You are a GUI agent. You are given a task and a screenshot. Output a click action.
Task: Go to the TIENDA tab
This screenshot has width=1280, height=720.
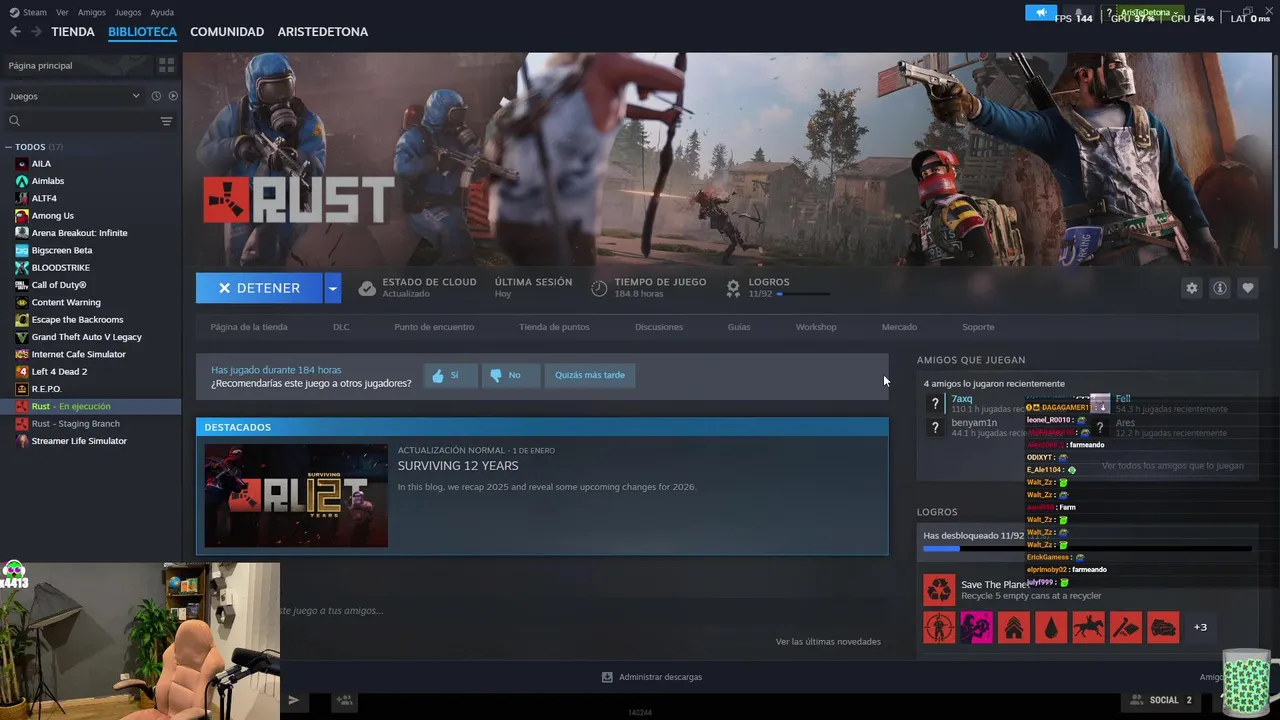pyautogui.click(x=73, y=32)
